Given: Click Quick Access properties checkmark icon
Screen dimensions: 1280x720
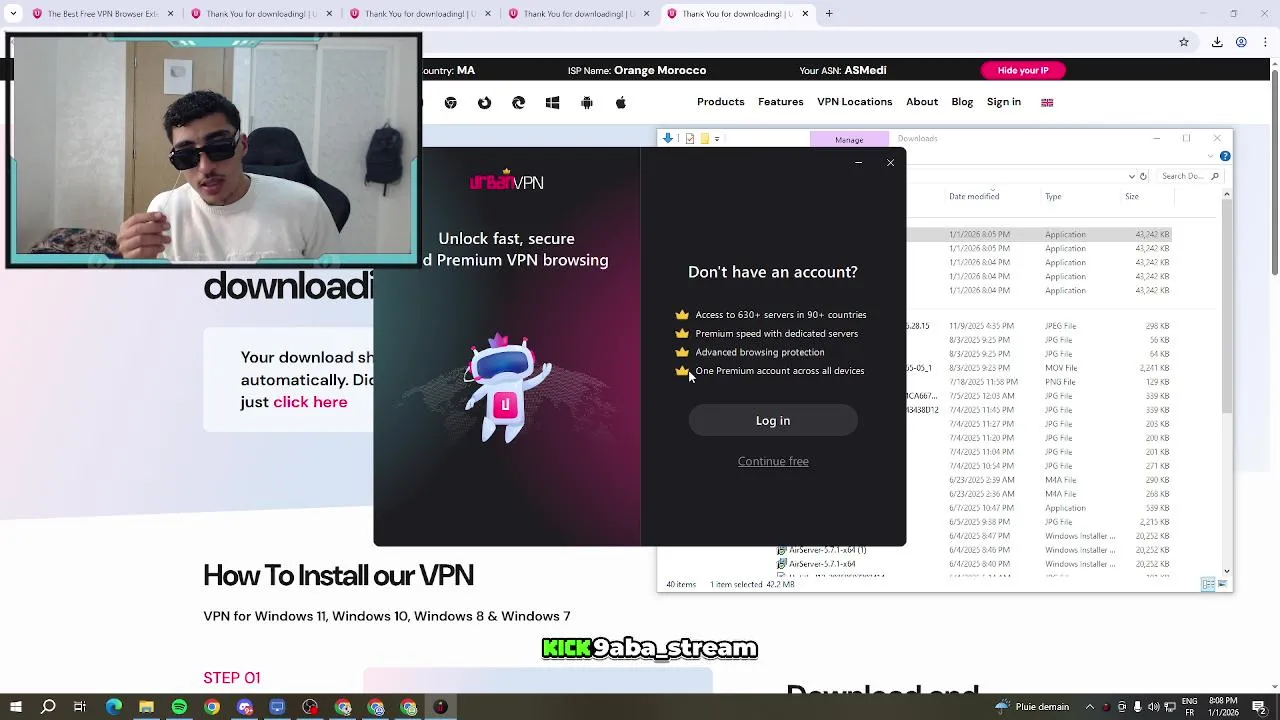Looking at the screenshot, I should pos(690,139).
